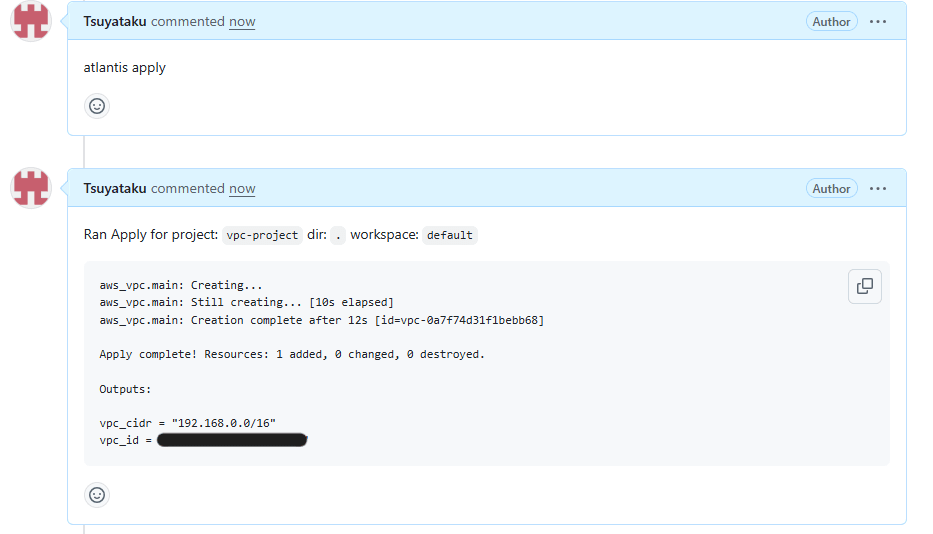The image size is (933, 534).
Task: Click the "default" workspace label
Action: [450, 235]
